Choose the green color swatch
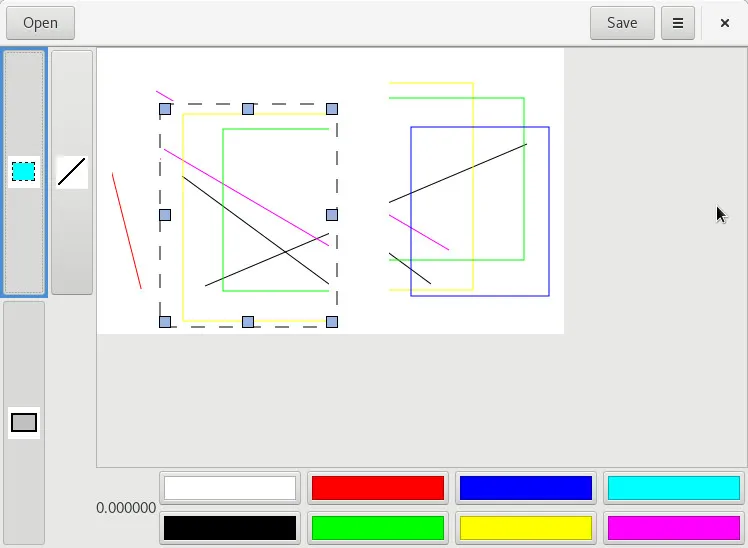748x548 pixels. (378, 528)
